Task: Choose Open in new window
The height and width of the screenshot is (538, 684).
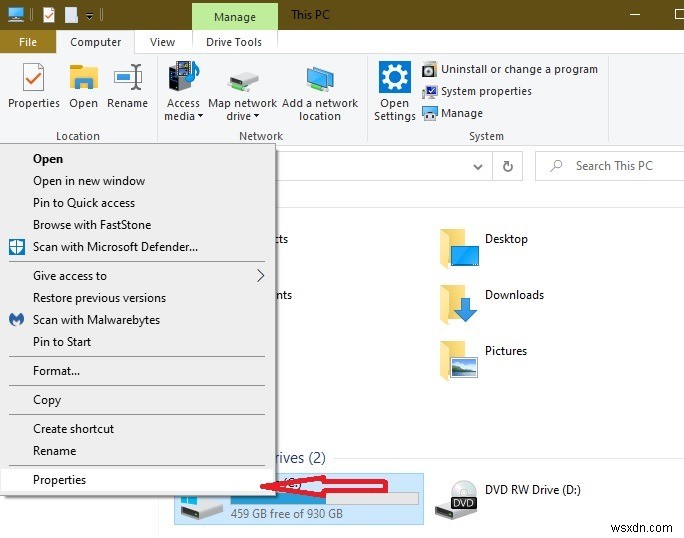Action: click(137, 181)
